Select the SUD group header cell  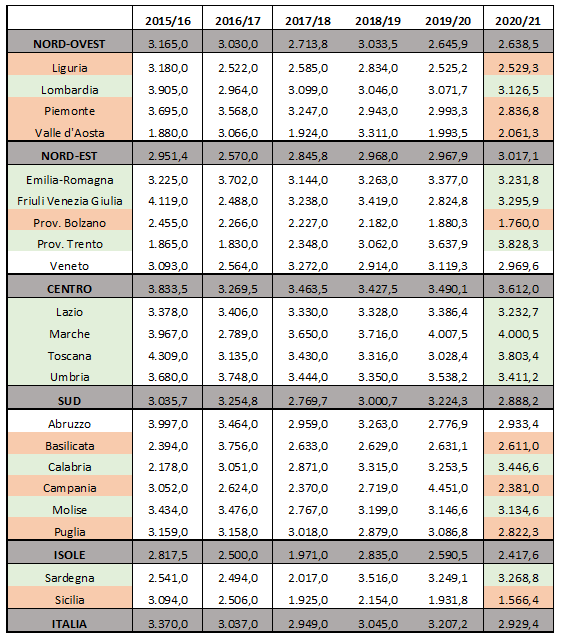coord(69,401)
